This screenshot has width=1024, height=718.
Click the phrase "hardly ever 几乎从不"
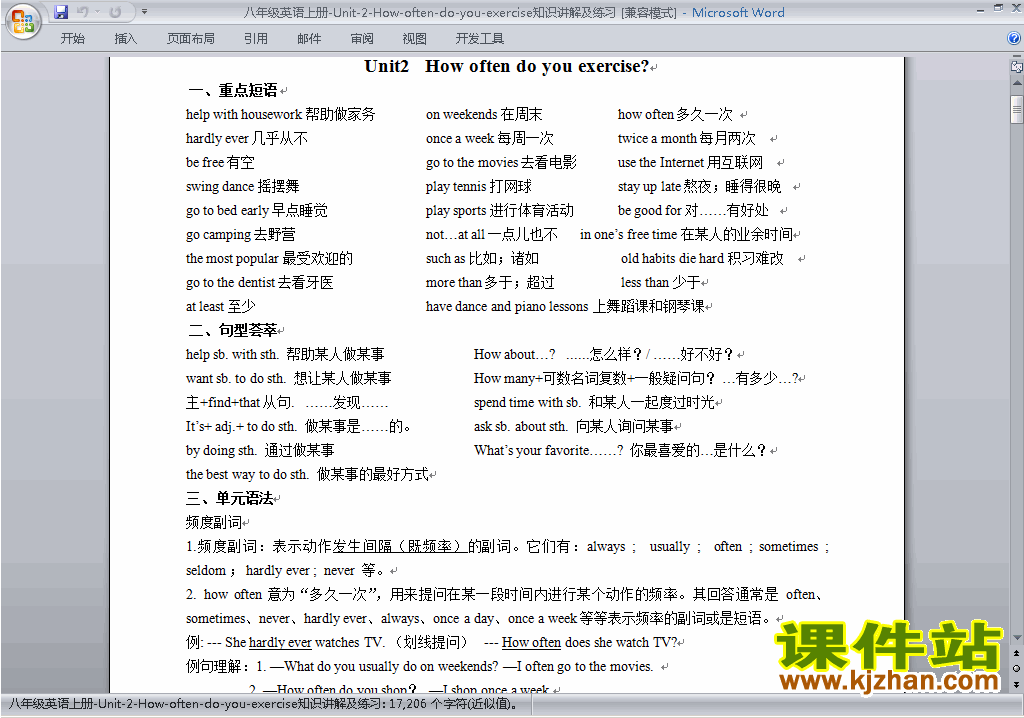click(x=247, y=139)
